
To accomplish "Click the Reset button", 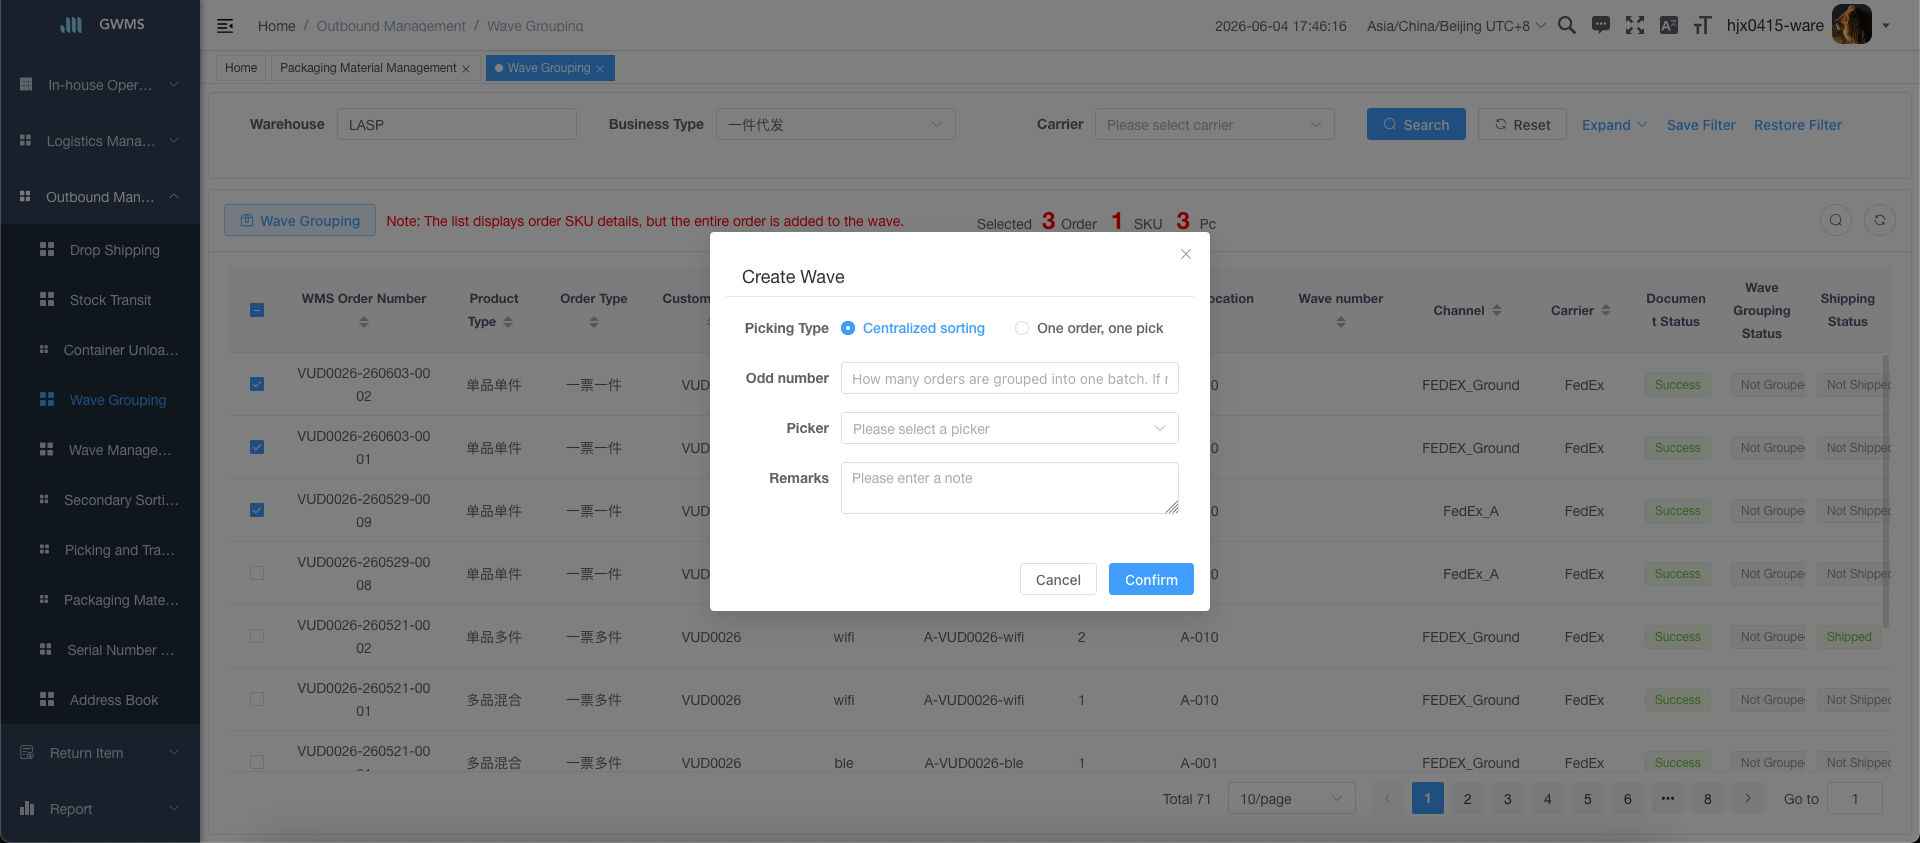I will point(1522,124).
